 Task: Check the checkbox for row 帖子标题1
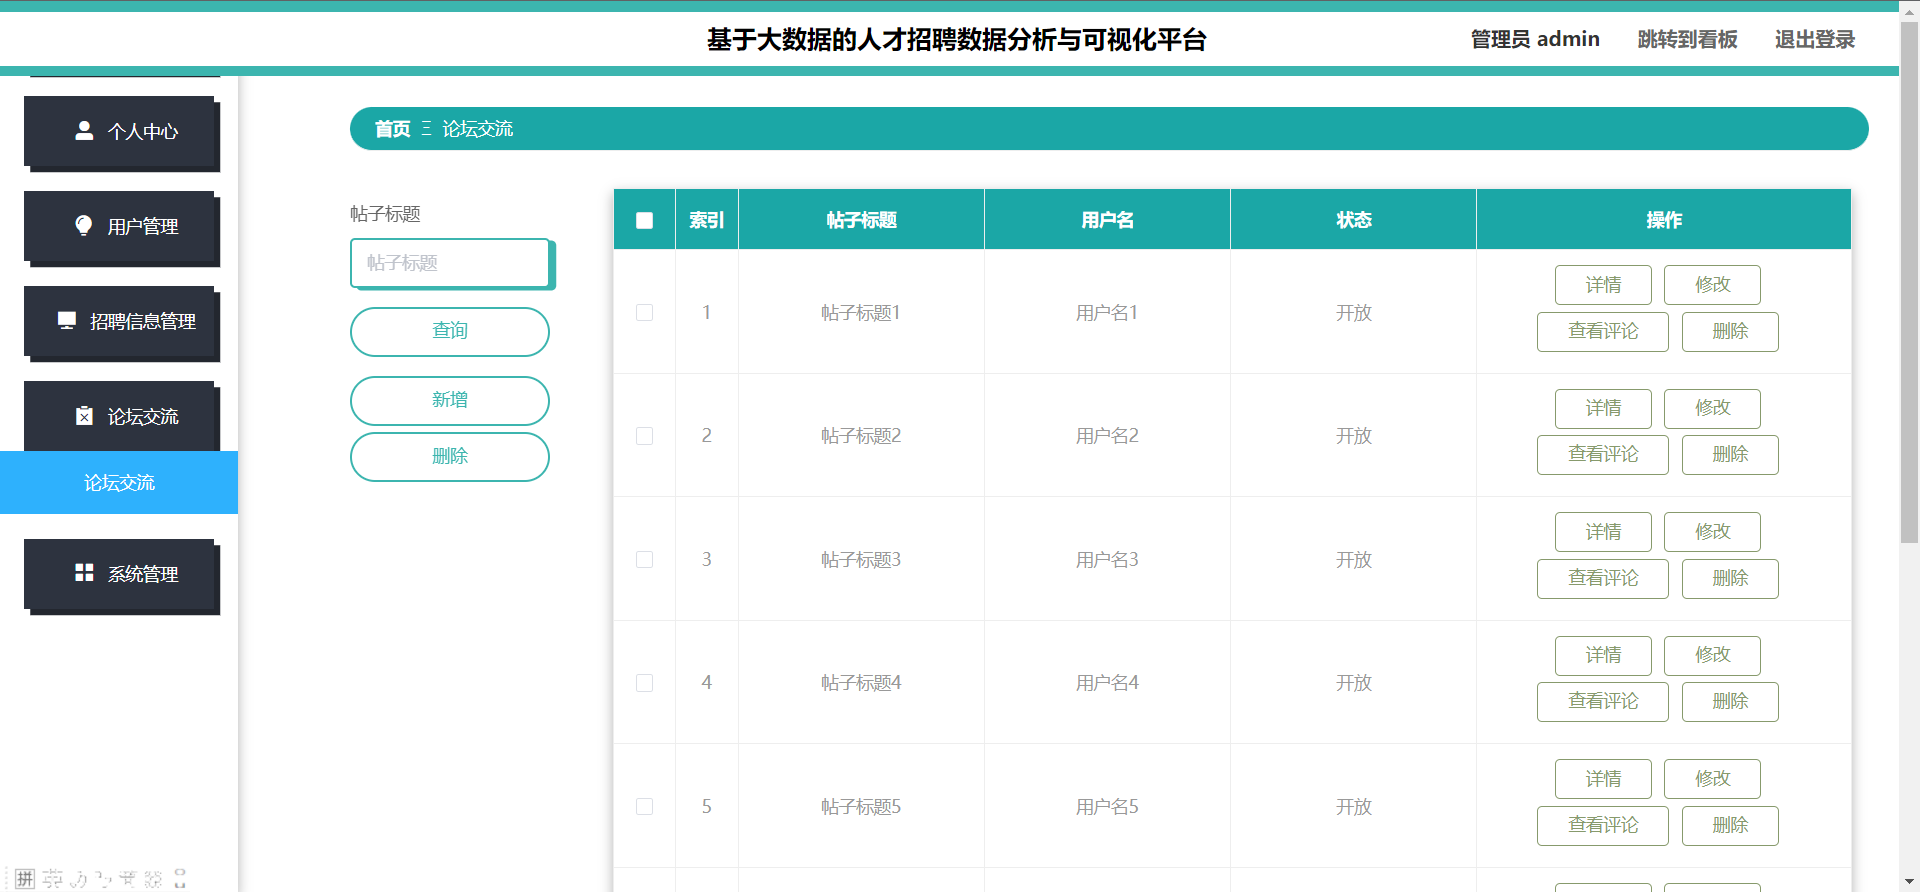644,312
